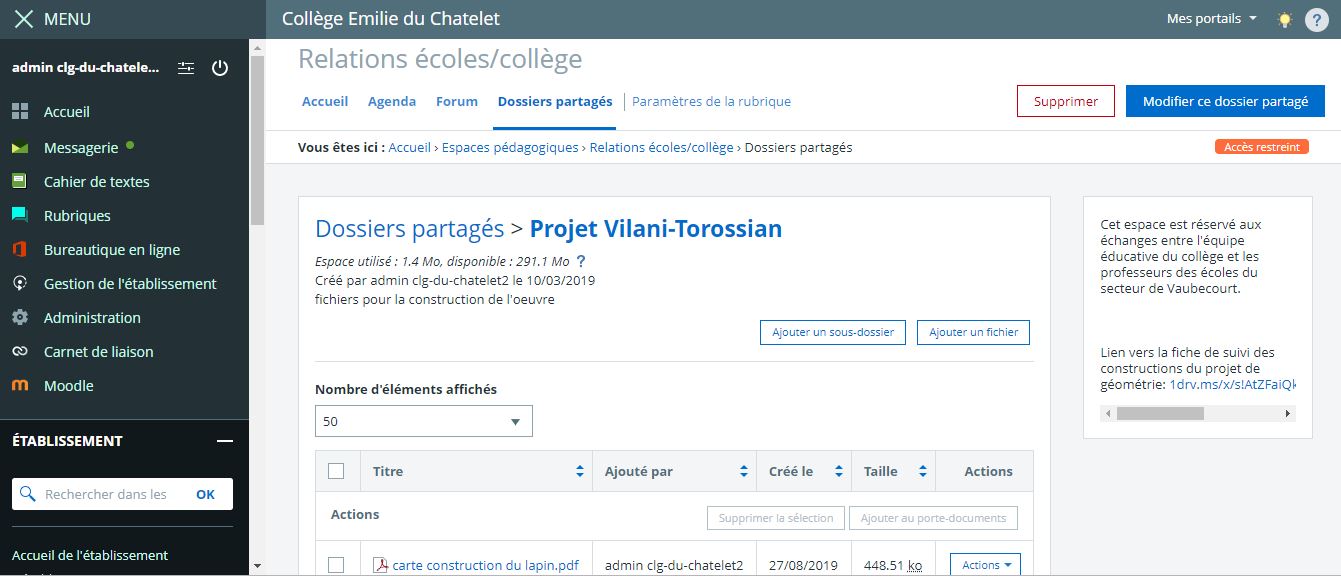
Task: Open the help question mark icon
Action: point(1315,19)
